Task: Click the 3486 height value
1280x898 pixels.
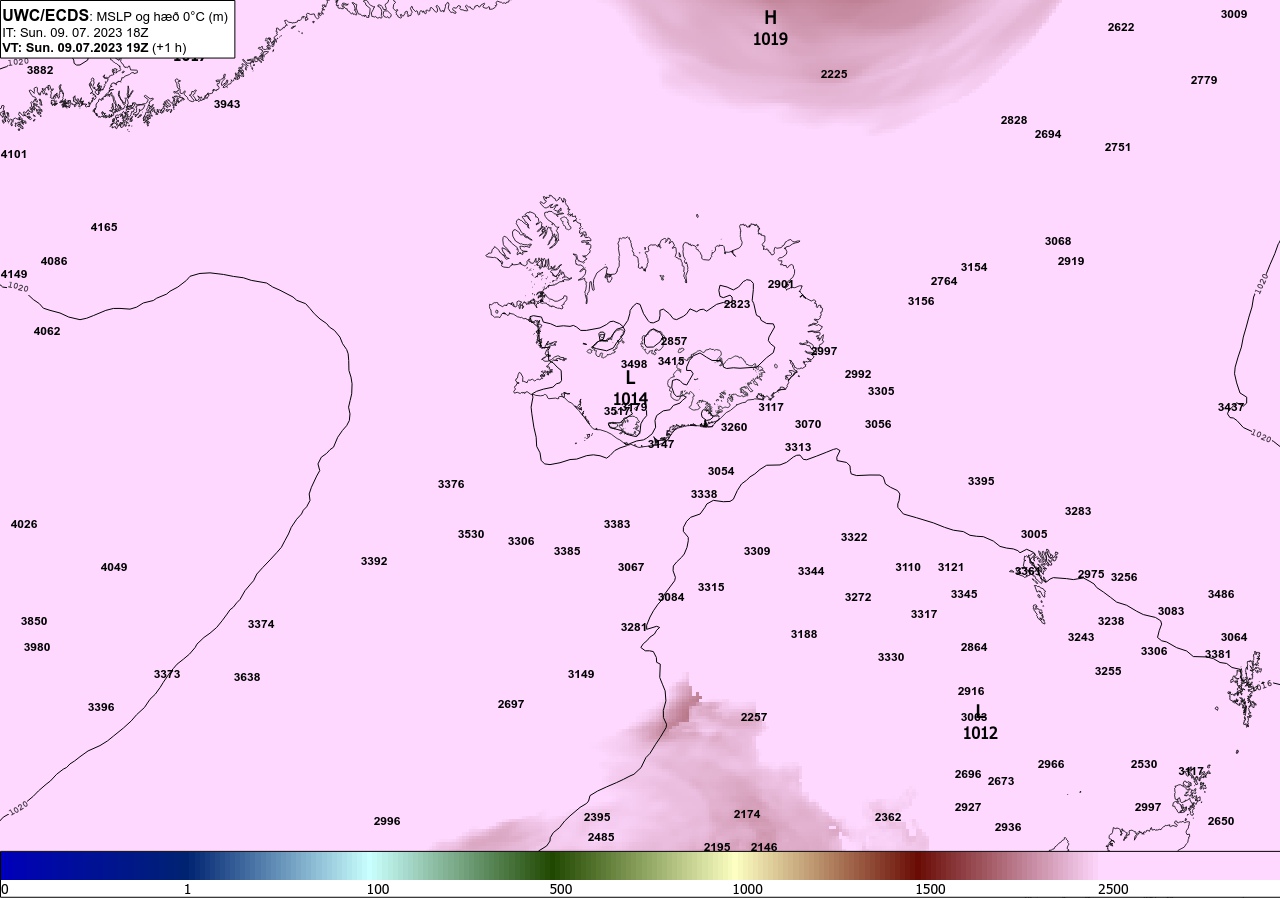Action: (1221, 594)
